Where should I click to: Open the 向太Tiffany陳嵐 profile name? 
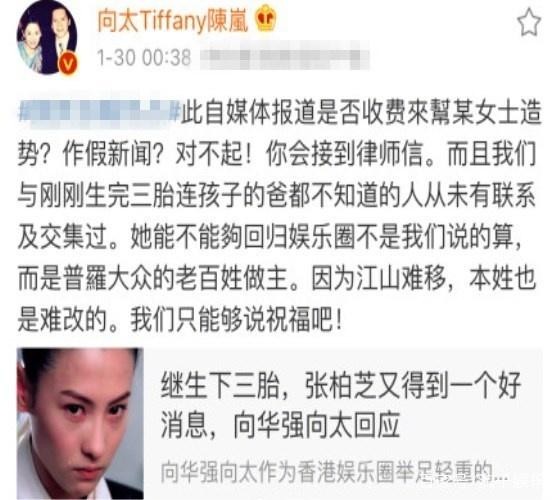click(173, 21)
